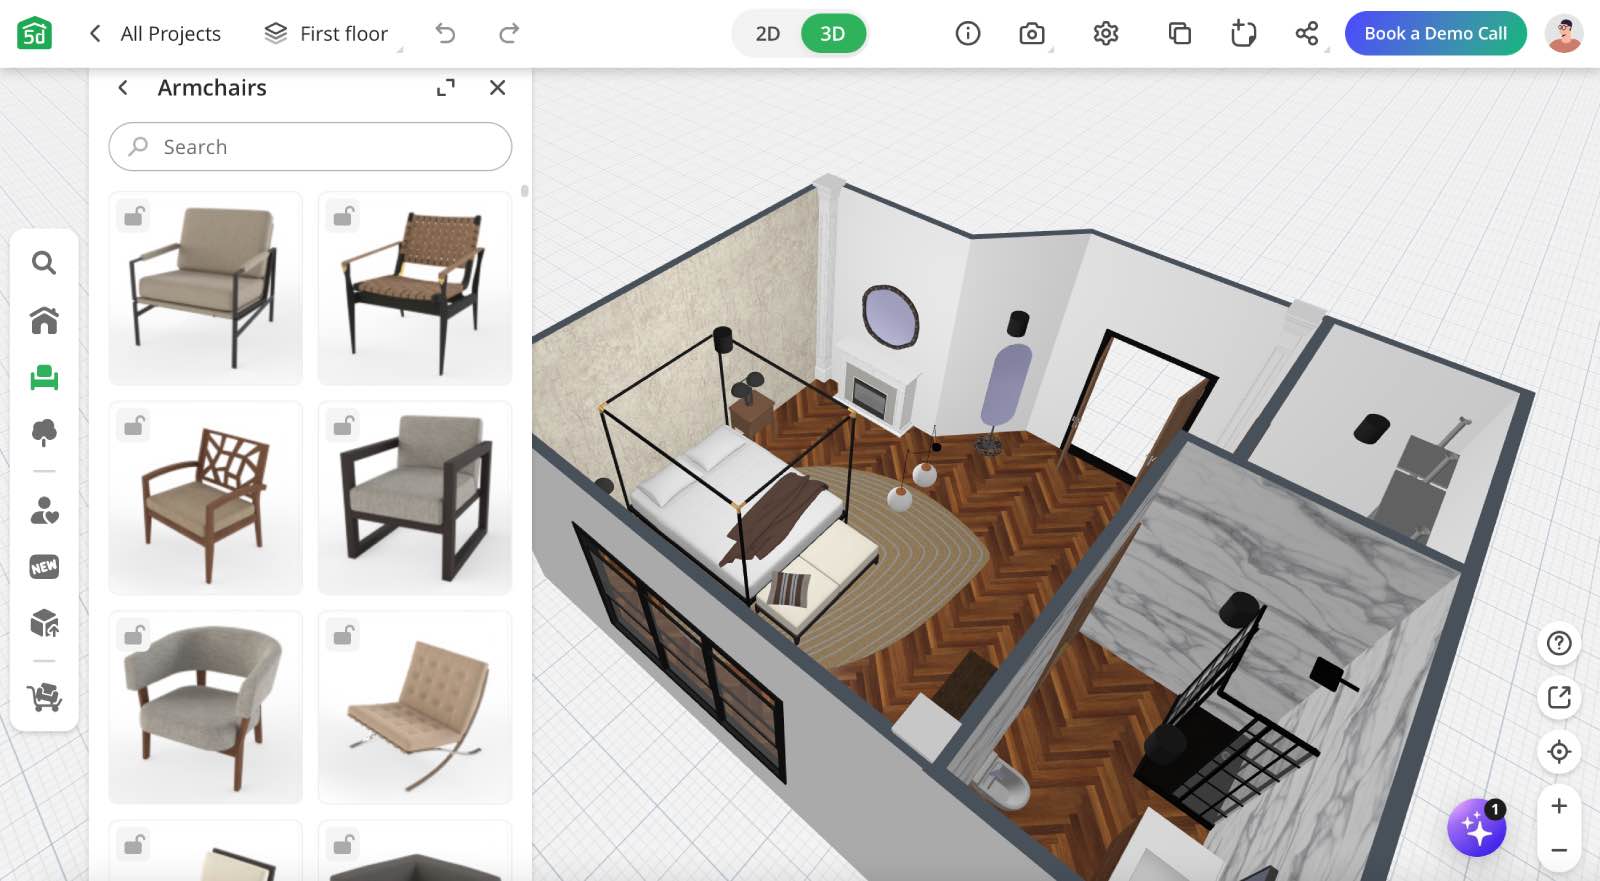This screenshot has width=1600, height=881.
Task: Click the undo arrow icon
Action: pos(445,34)
